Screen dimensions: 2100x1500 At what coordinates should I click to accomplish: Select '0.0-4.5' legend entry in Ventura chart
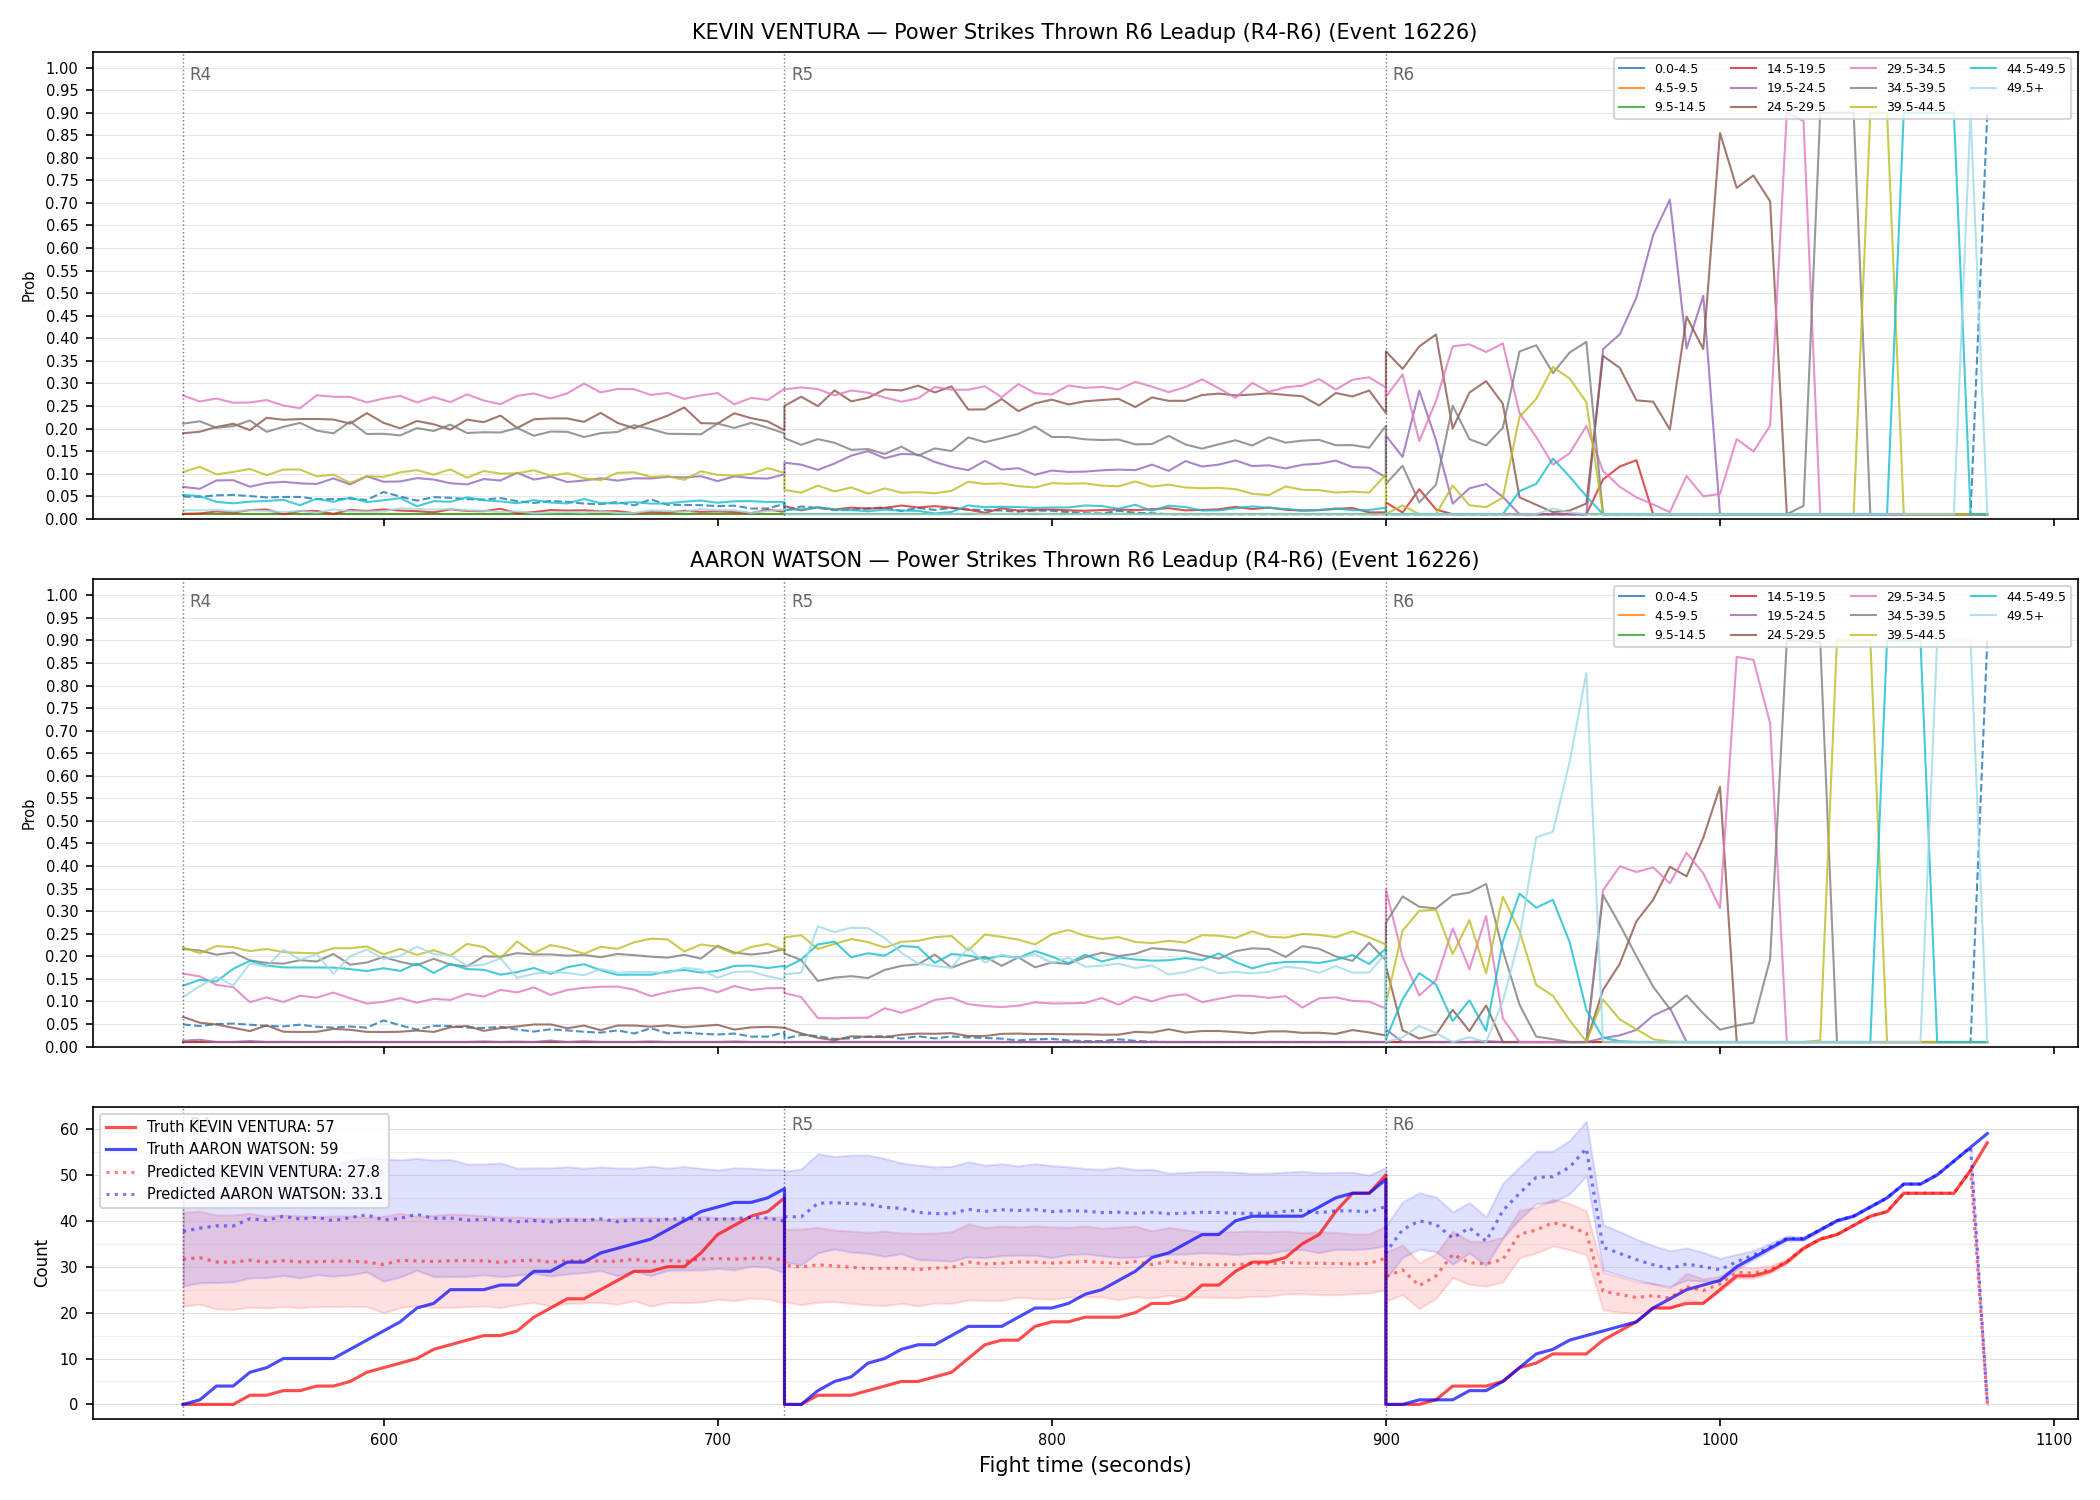pyautogui.click(x=1657, y=69)
